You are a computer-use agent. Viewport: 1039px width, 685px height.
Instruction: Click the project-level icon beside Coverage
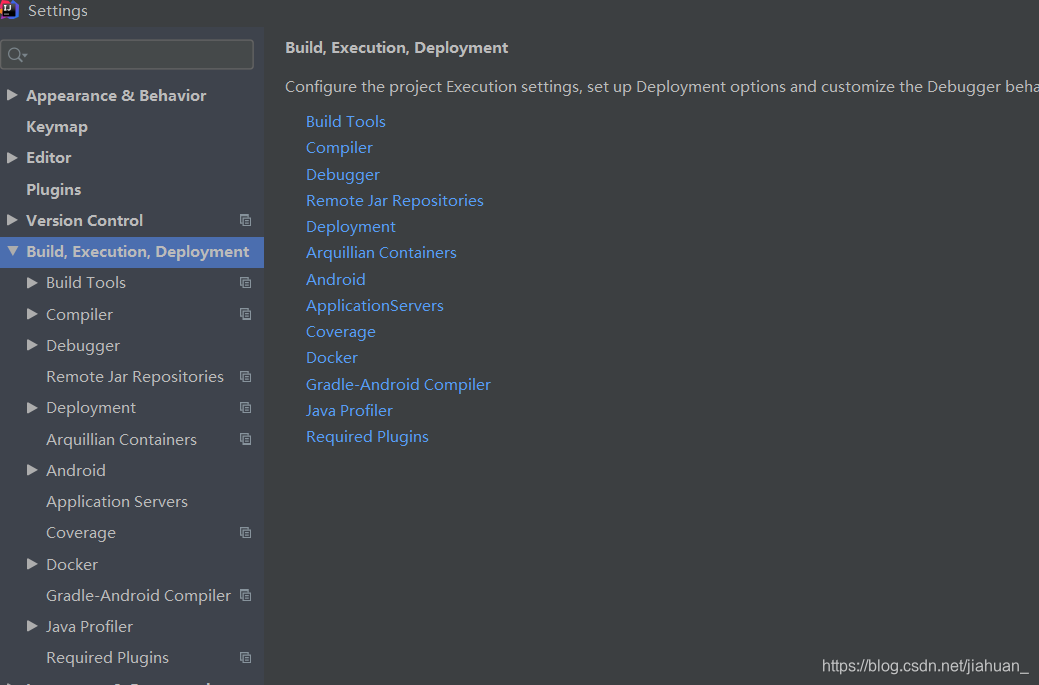coord(246,533)
